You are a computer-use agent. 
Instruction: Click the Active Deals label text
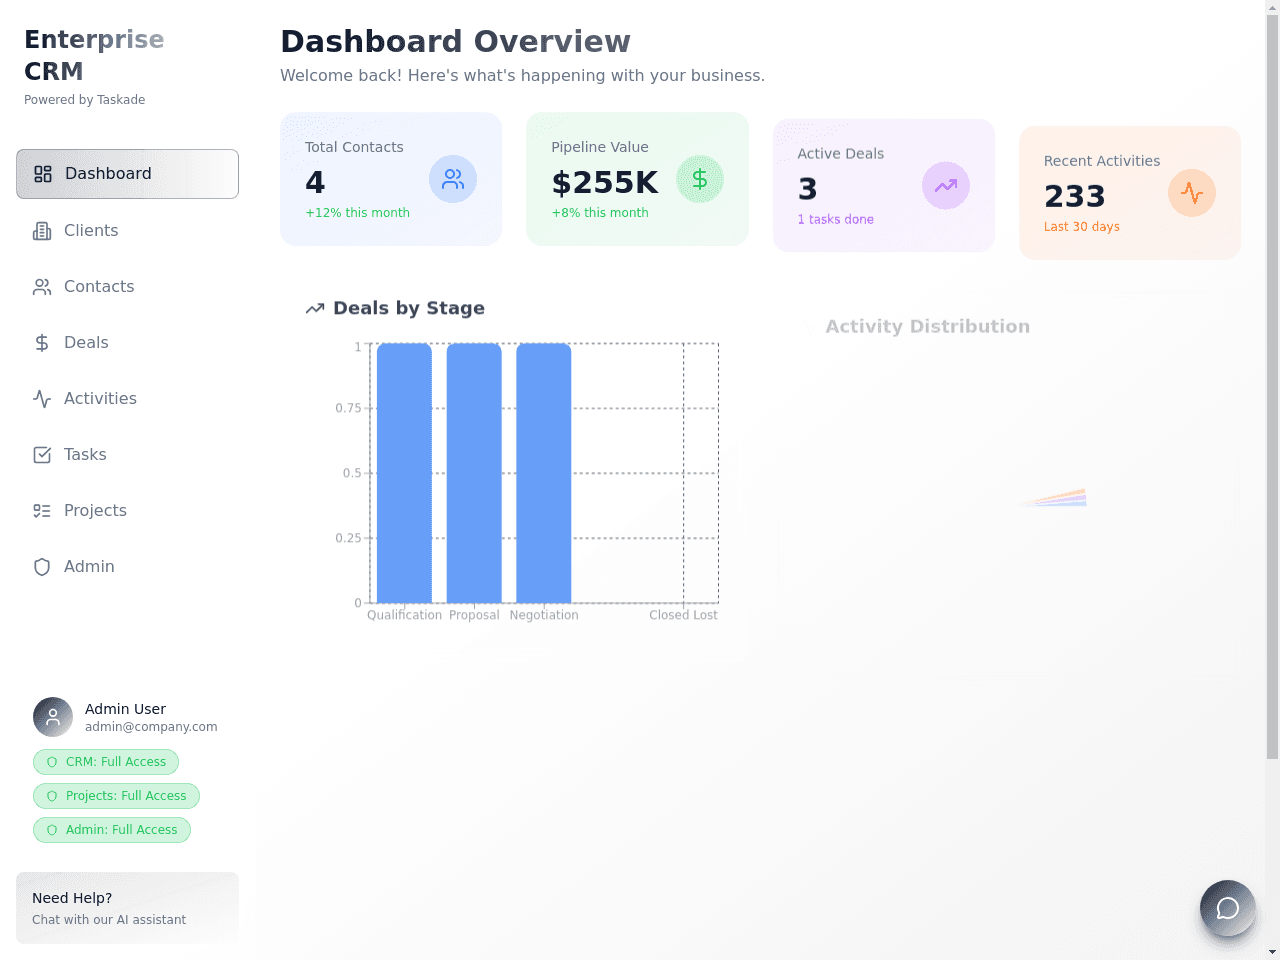(x=841, y=154)
